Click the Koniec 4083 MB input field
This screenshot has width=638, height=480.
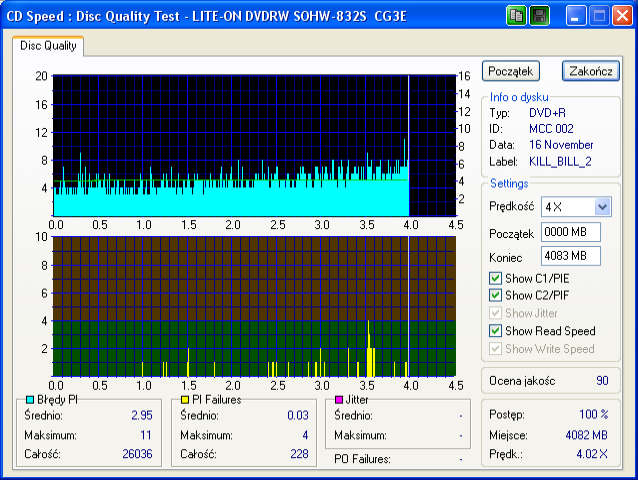coord(570,256)
